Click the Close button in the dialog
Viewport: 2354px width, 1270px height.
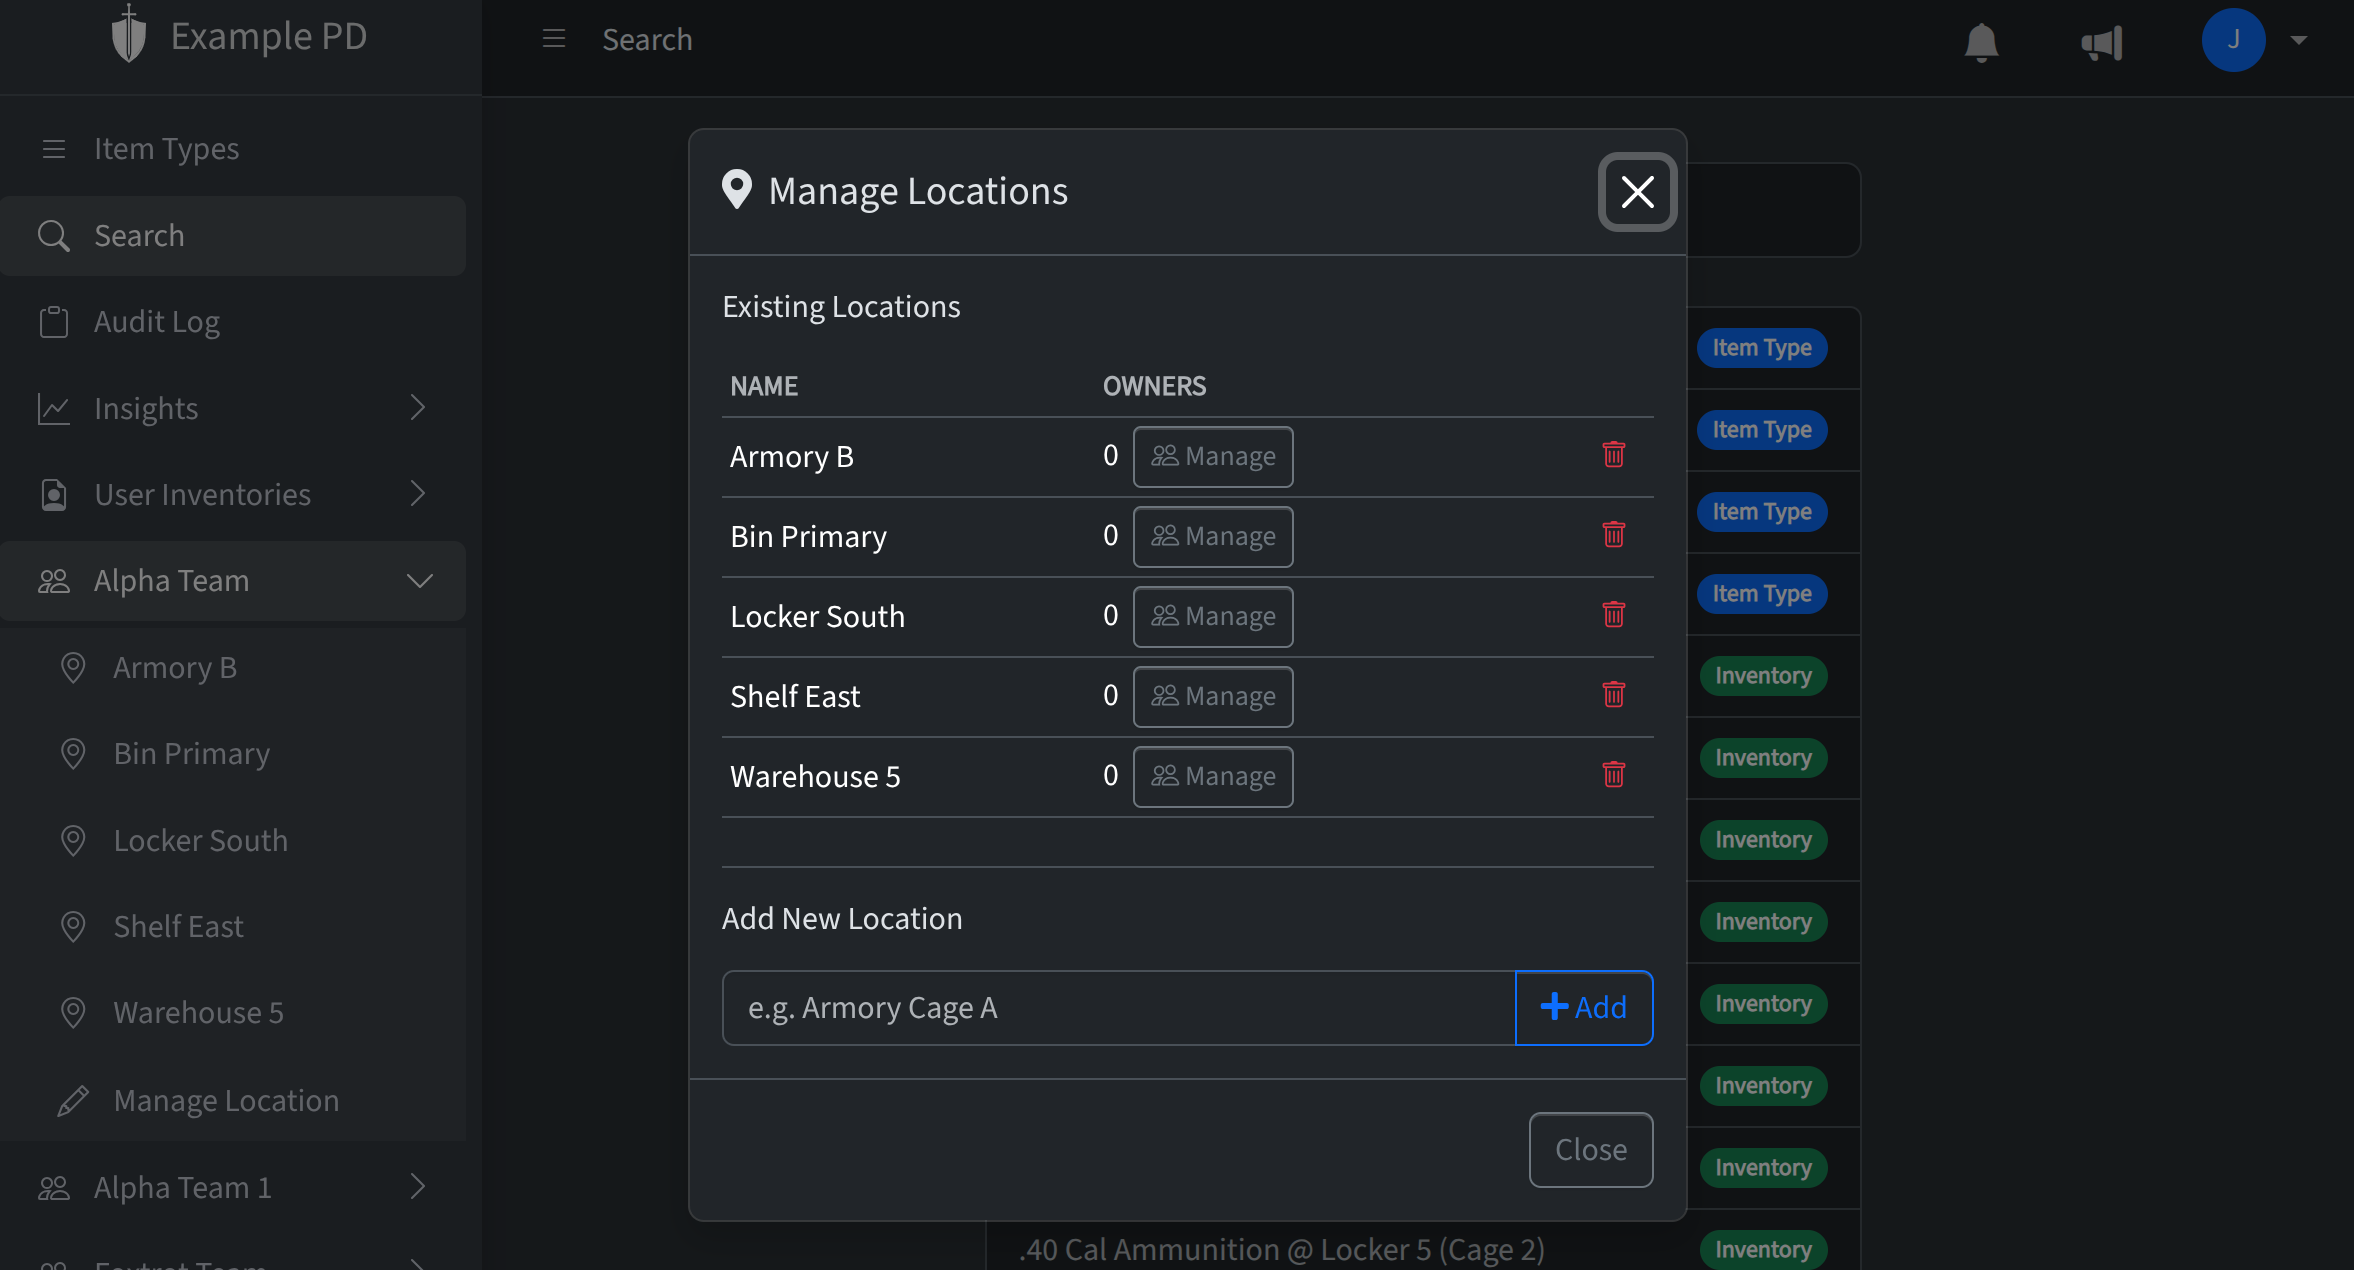point(1590,1149)
